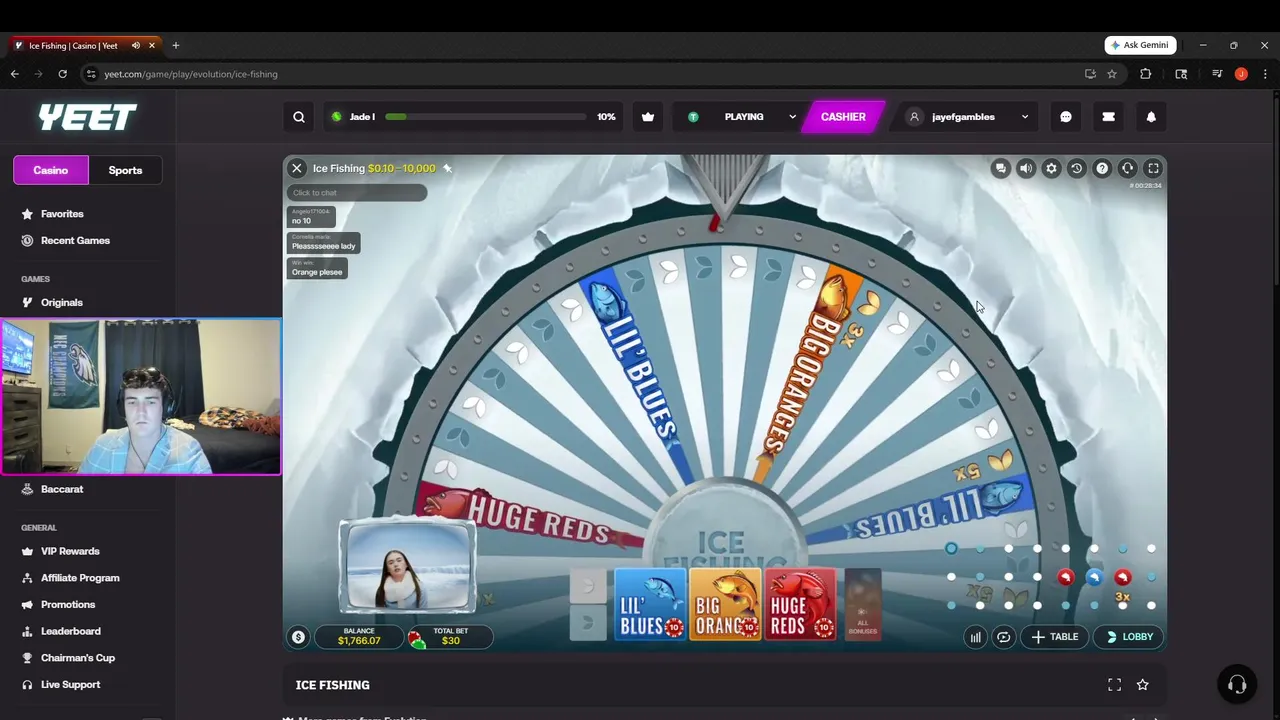The image size is (1280, 720).
Task: Contact live support headset in game
Action: pyautogui.click(x=1127, y=169)
